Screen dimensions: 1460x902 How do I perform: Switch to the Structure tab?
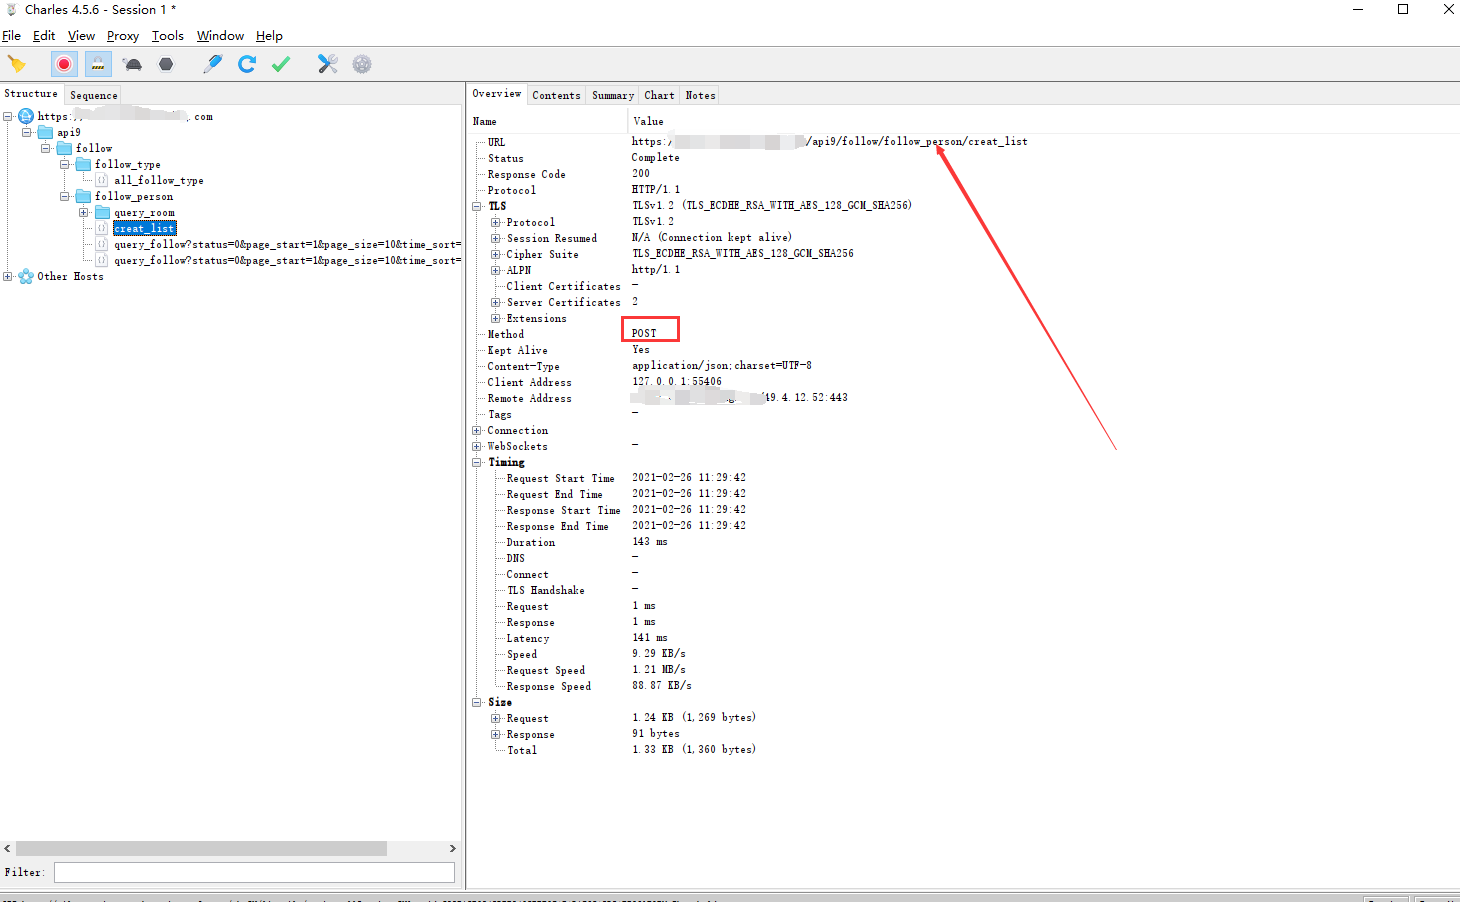[x=31, y=94]
